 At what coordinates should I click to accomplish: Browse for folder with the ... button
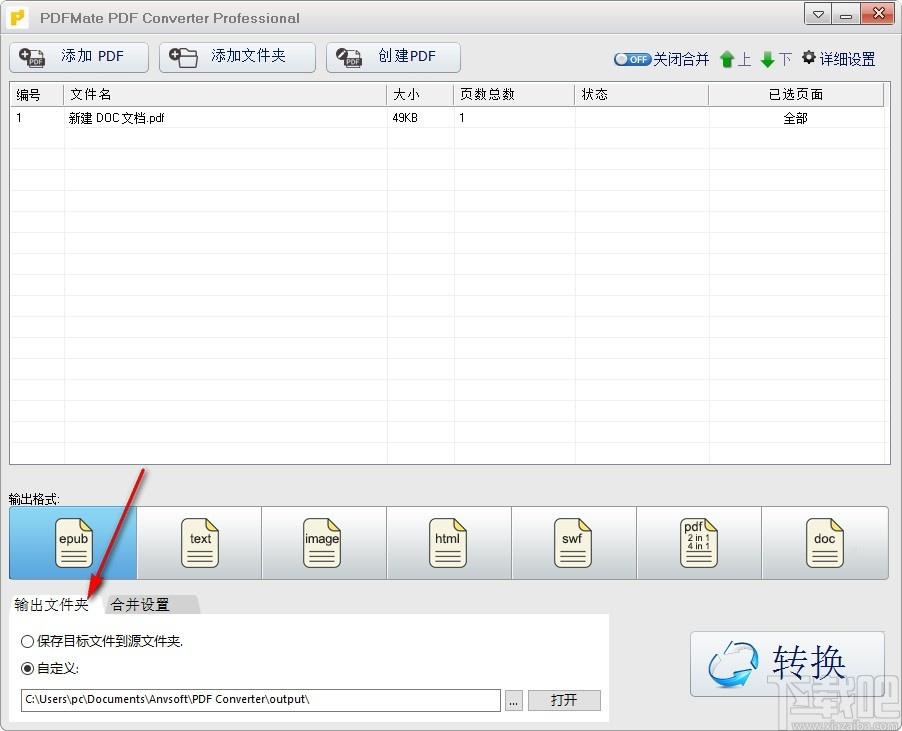(514, 701)
